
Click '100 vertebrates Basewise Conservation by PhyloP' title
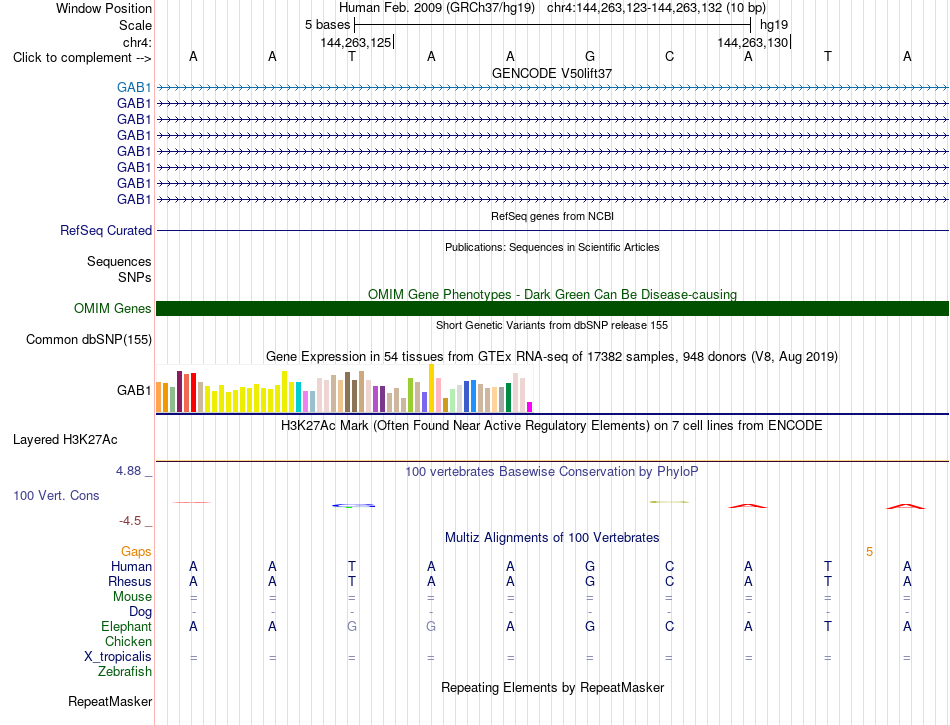click(x=552, y=471)
